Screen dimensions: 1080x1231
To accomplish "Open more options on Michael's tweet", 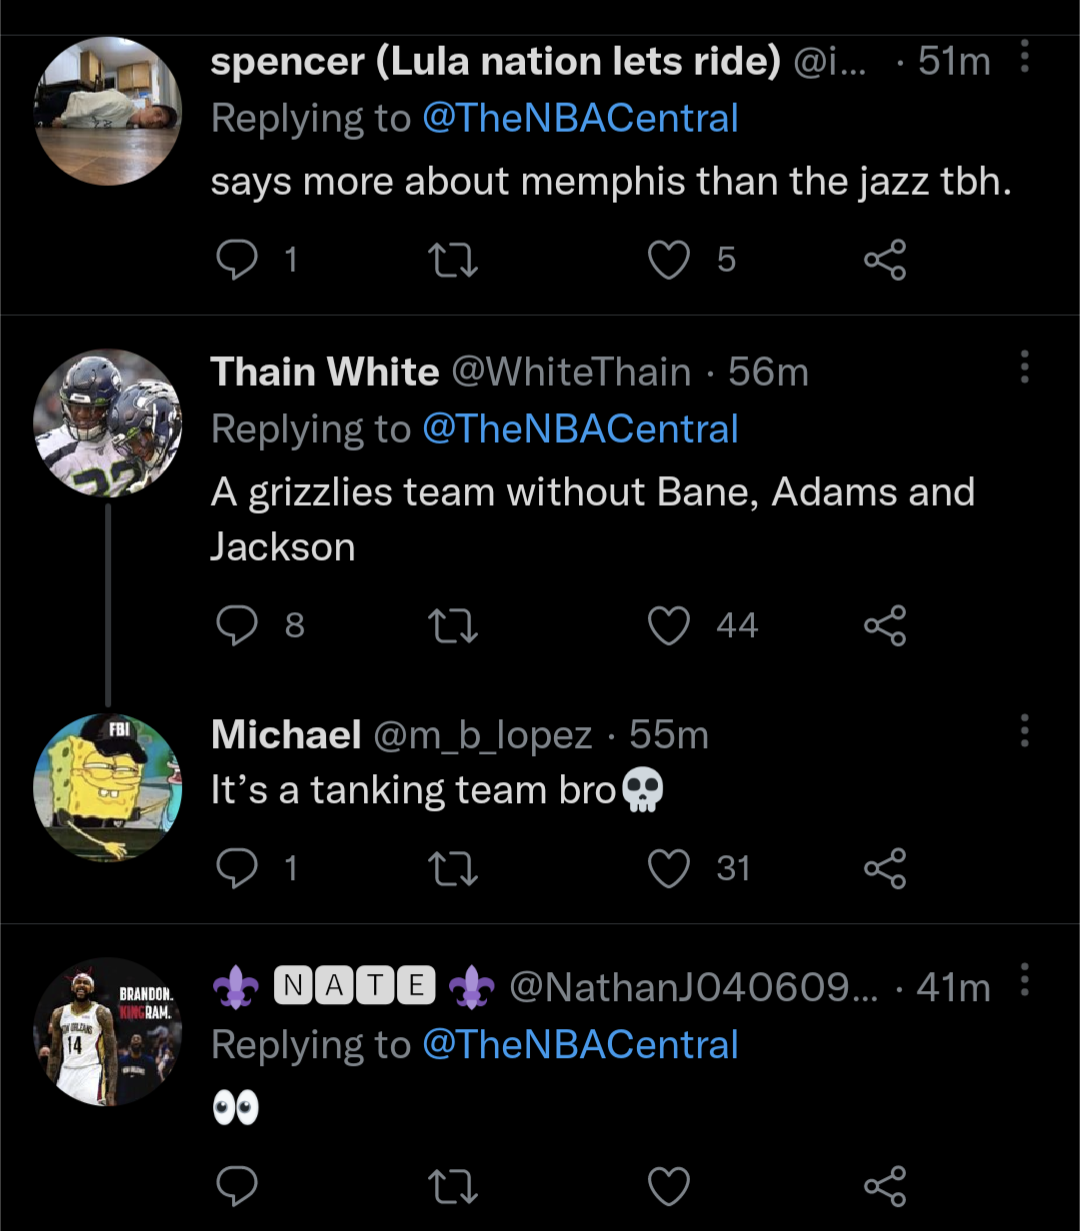I will tap(1024, 732).
